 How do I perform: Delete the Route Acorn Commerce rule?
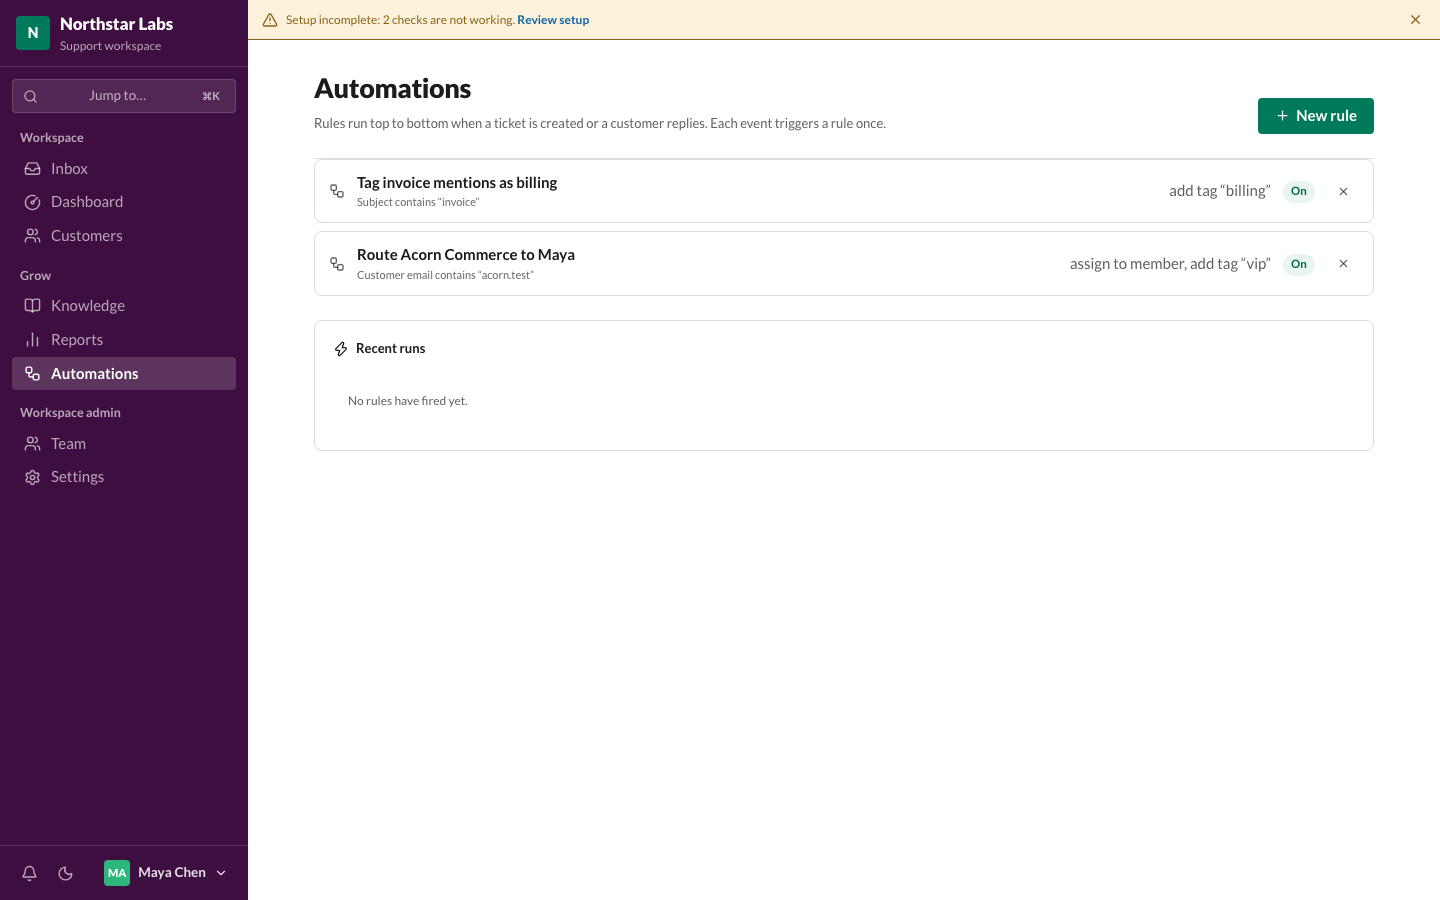tap(1343, 264)
